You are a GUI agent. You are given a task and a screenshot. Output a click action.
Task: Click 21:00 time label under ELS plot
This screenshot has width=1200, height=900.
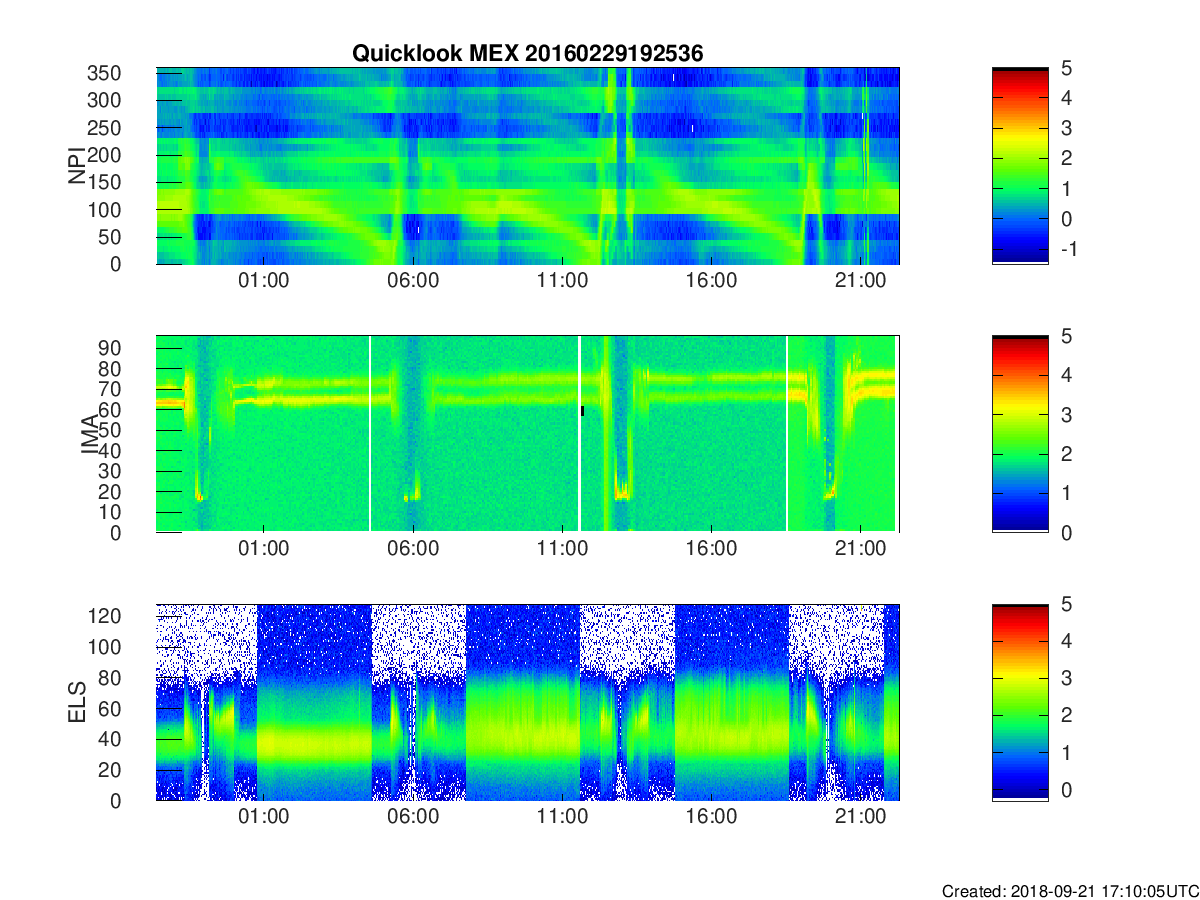[860, 817]
